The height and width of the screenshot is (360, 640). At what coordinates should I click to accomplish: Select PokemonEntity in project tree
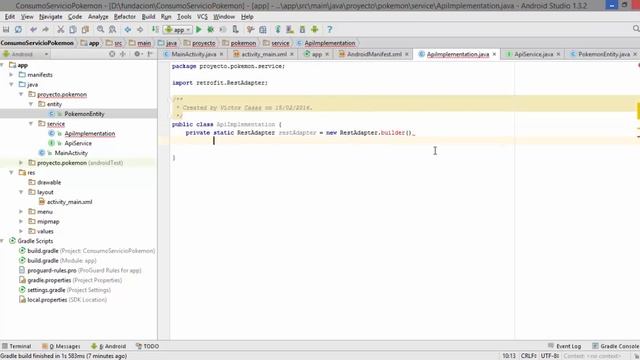point(84,114)
